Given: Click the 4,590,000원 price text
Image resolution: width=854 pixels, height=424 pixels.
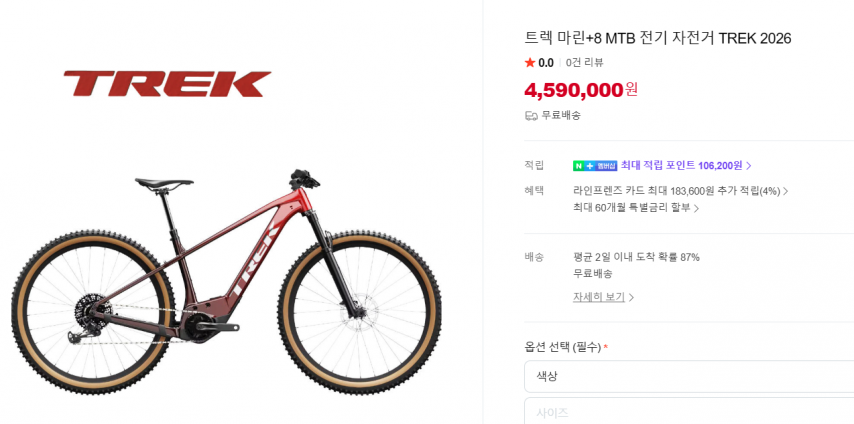Looking at the screenshot, I should click(581, 89).
